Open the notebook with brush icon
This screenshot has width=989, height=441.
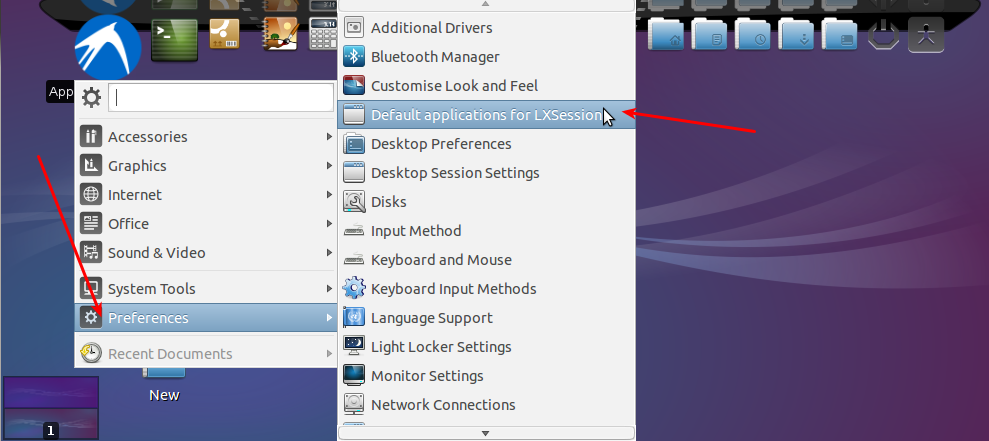coord(280,34)
